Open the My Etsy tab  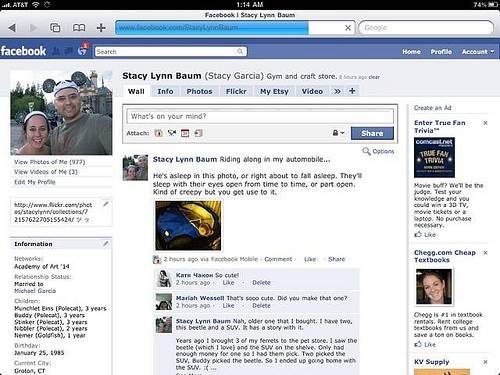point(274,91)
